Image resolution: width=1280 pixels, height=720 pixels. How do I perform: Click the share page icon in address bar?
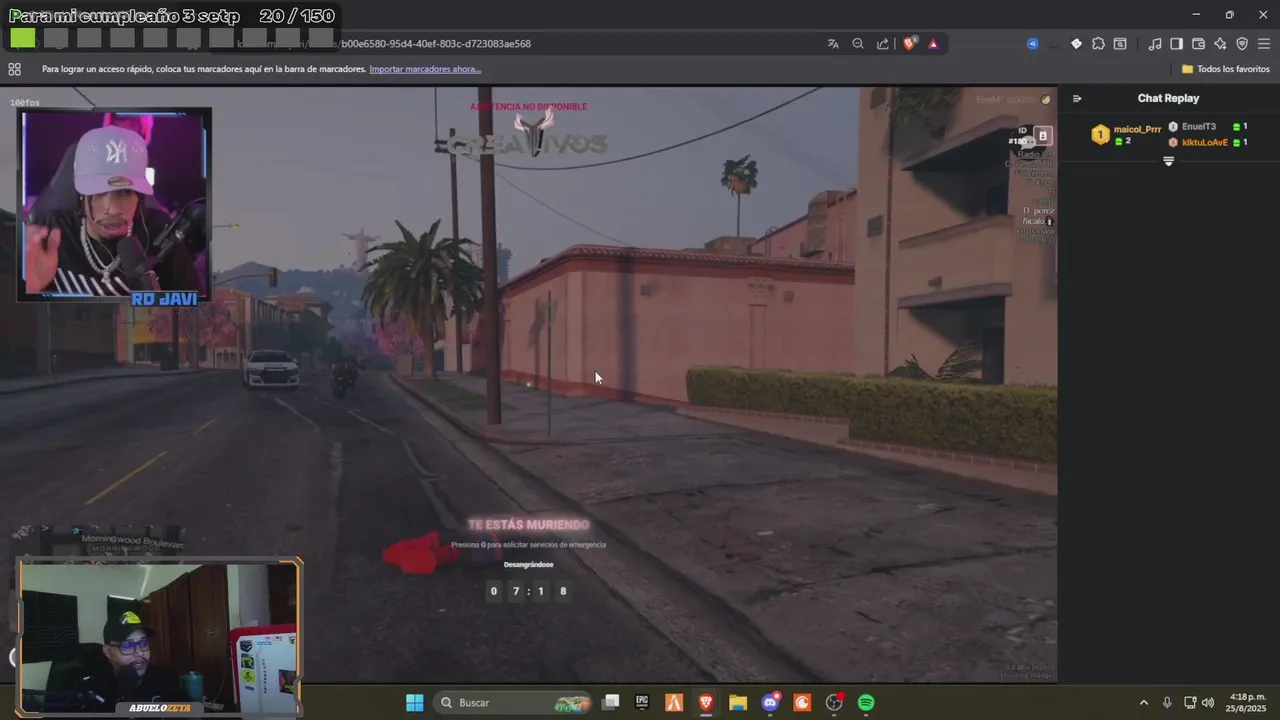pyautogui.click(x=883, y=44)
